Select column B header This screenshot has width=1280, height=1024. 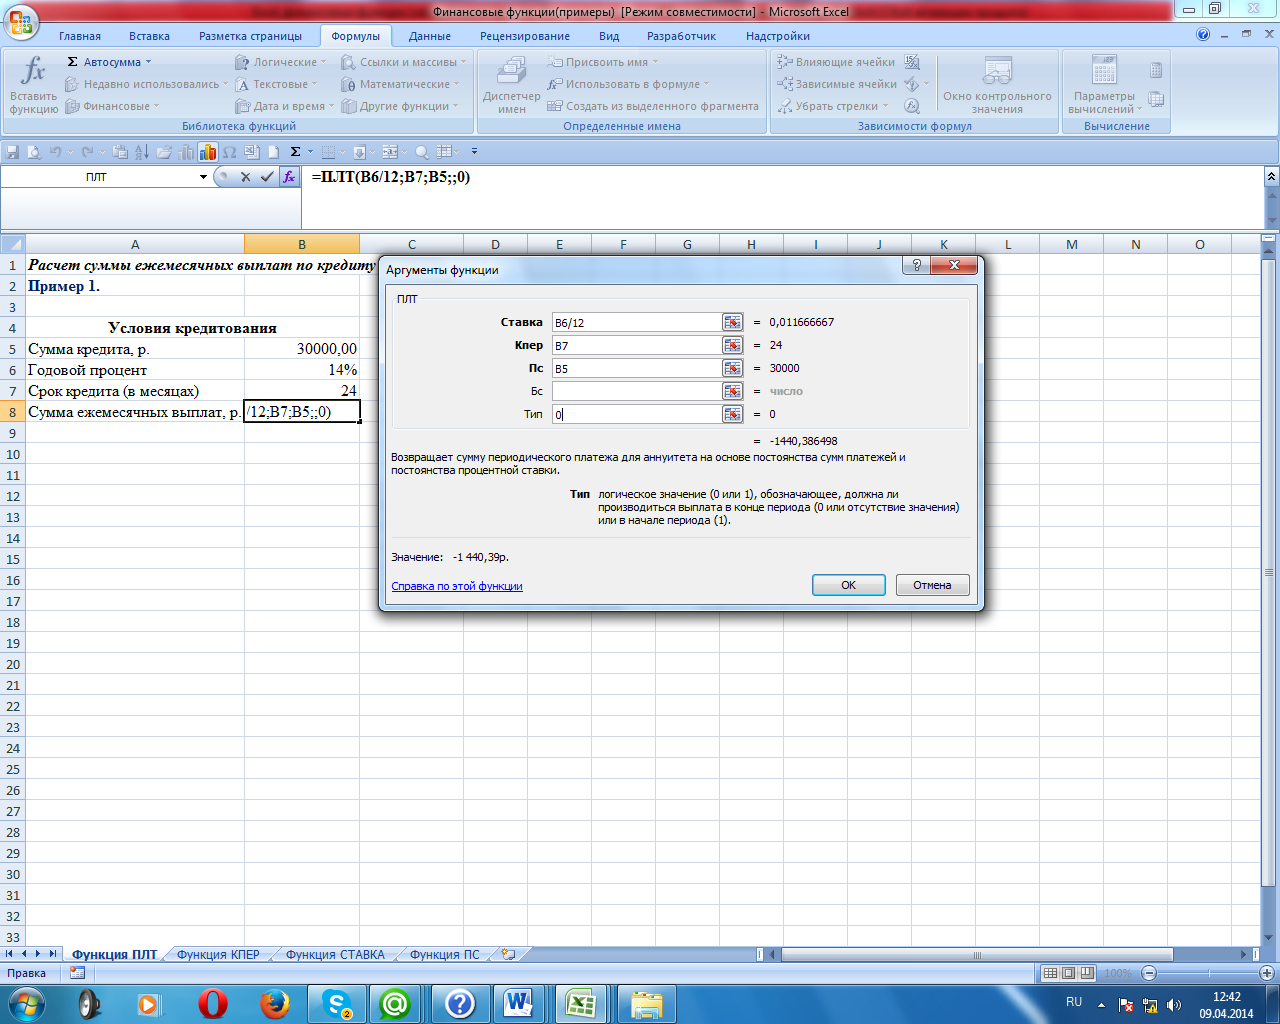pos(302,244)
